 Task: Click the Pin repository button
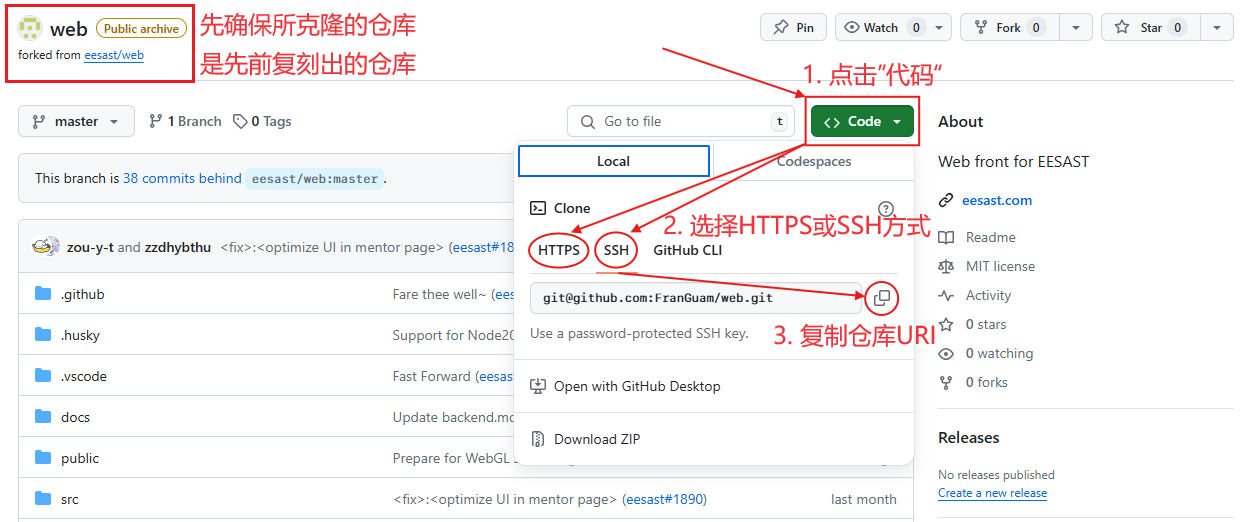pos(794,28)
